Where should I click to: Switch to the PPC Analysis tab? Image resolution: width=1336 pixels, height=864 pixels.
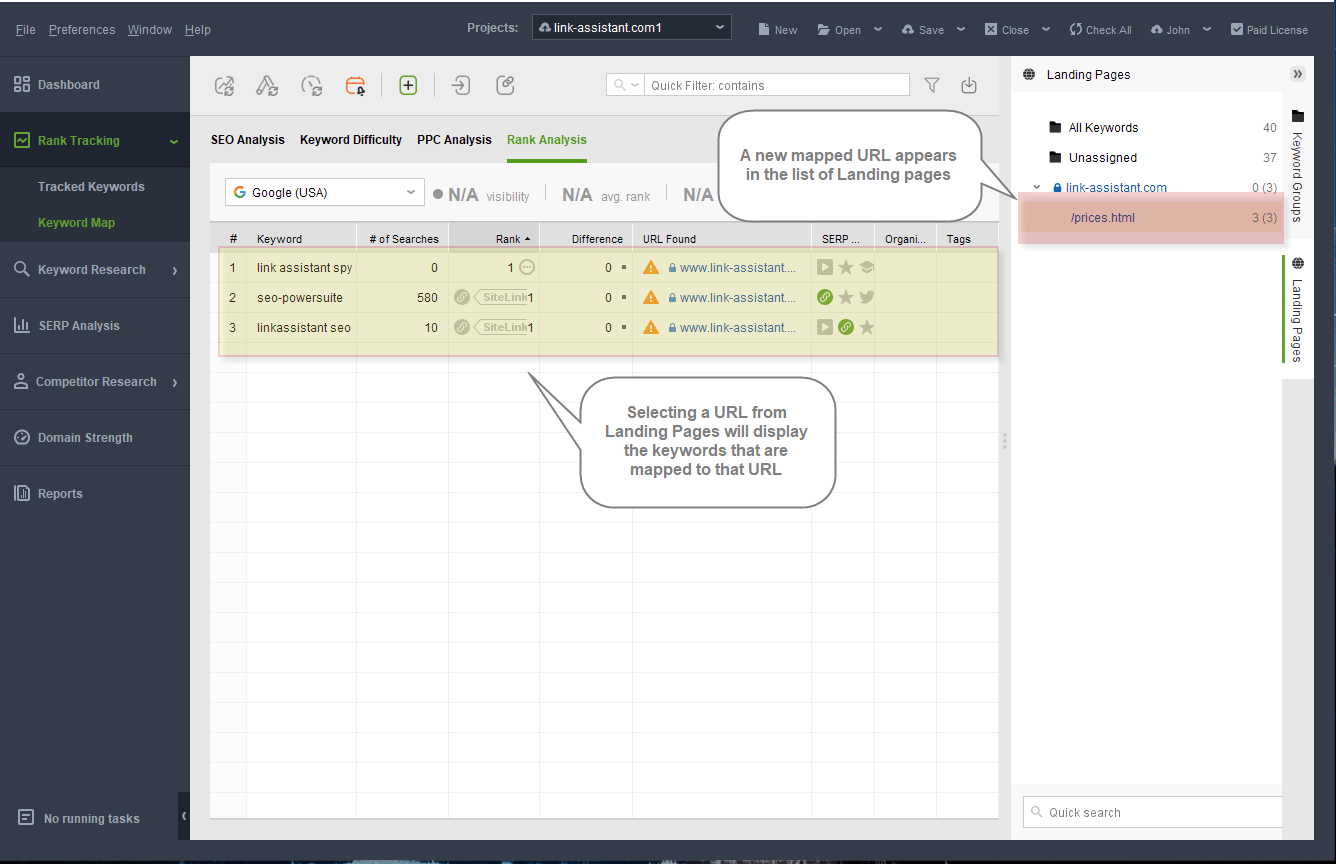454,140
